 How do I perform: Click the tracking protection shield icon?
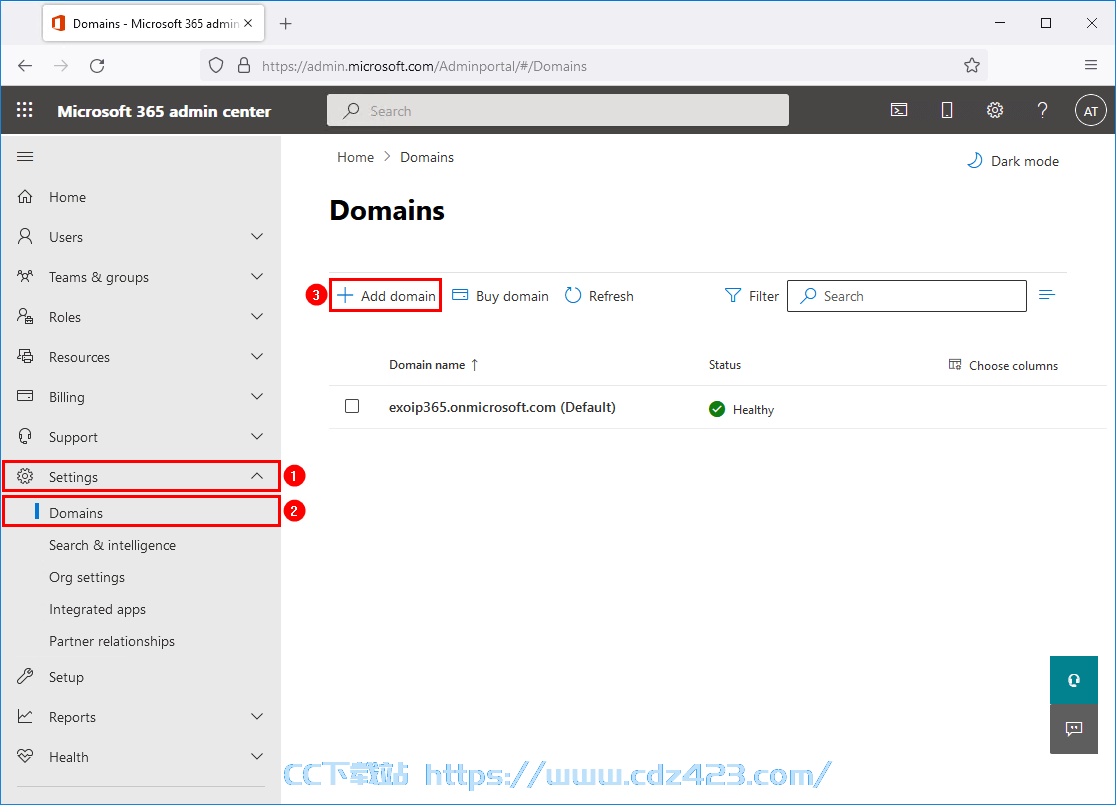[216, 66]
